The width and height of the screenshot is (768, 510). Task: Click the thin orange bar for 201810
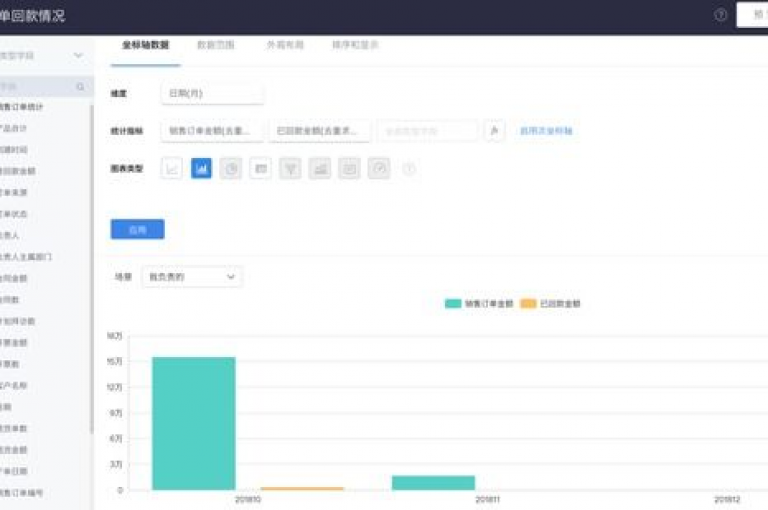tap(302, 488)
